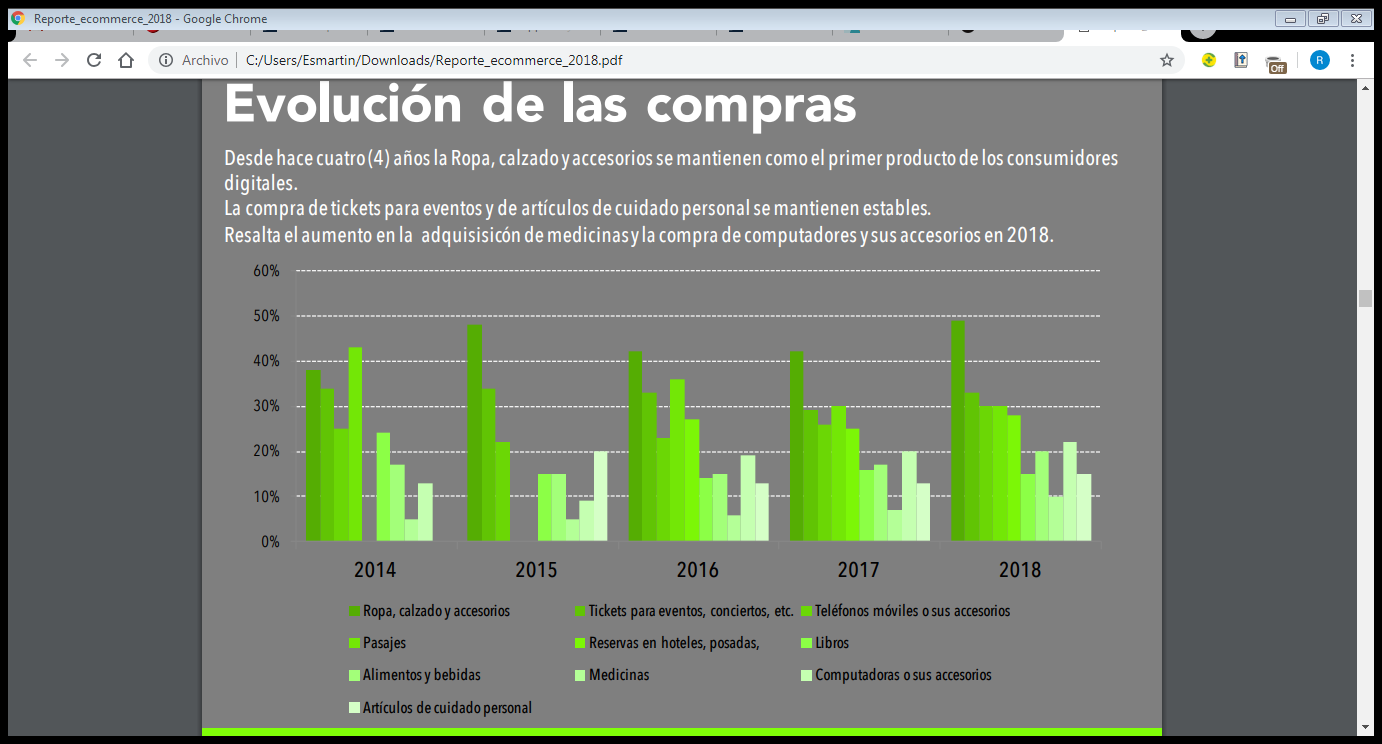Viewport: 1382px width, 744px height.
Task: Go to the Chrome home page
Action: tap(126, 60)
